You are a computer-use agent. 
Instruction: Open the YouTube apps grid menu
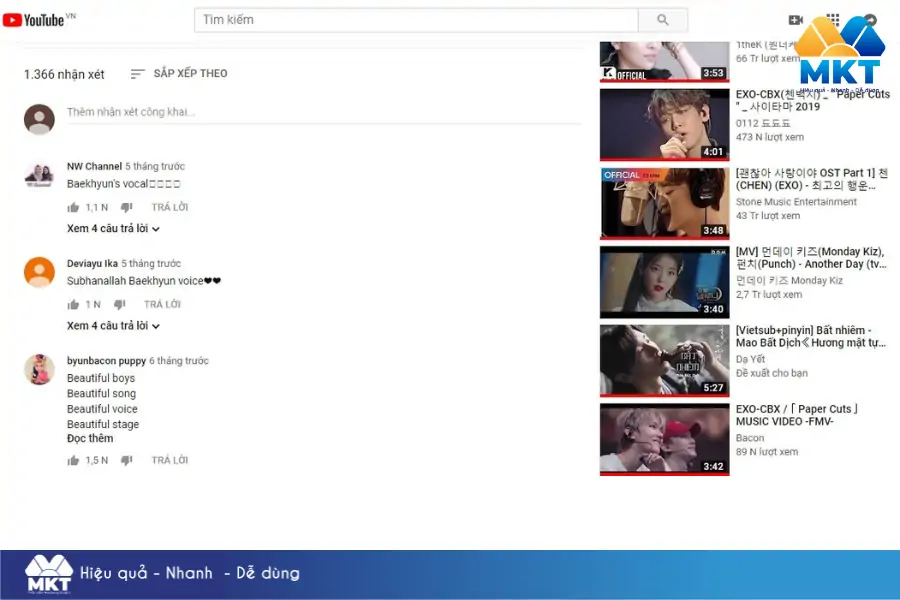tap(833, 19)
